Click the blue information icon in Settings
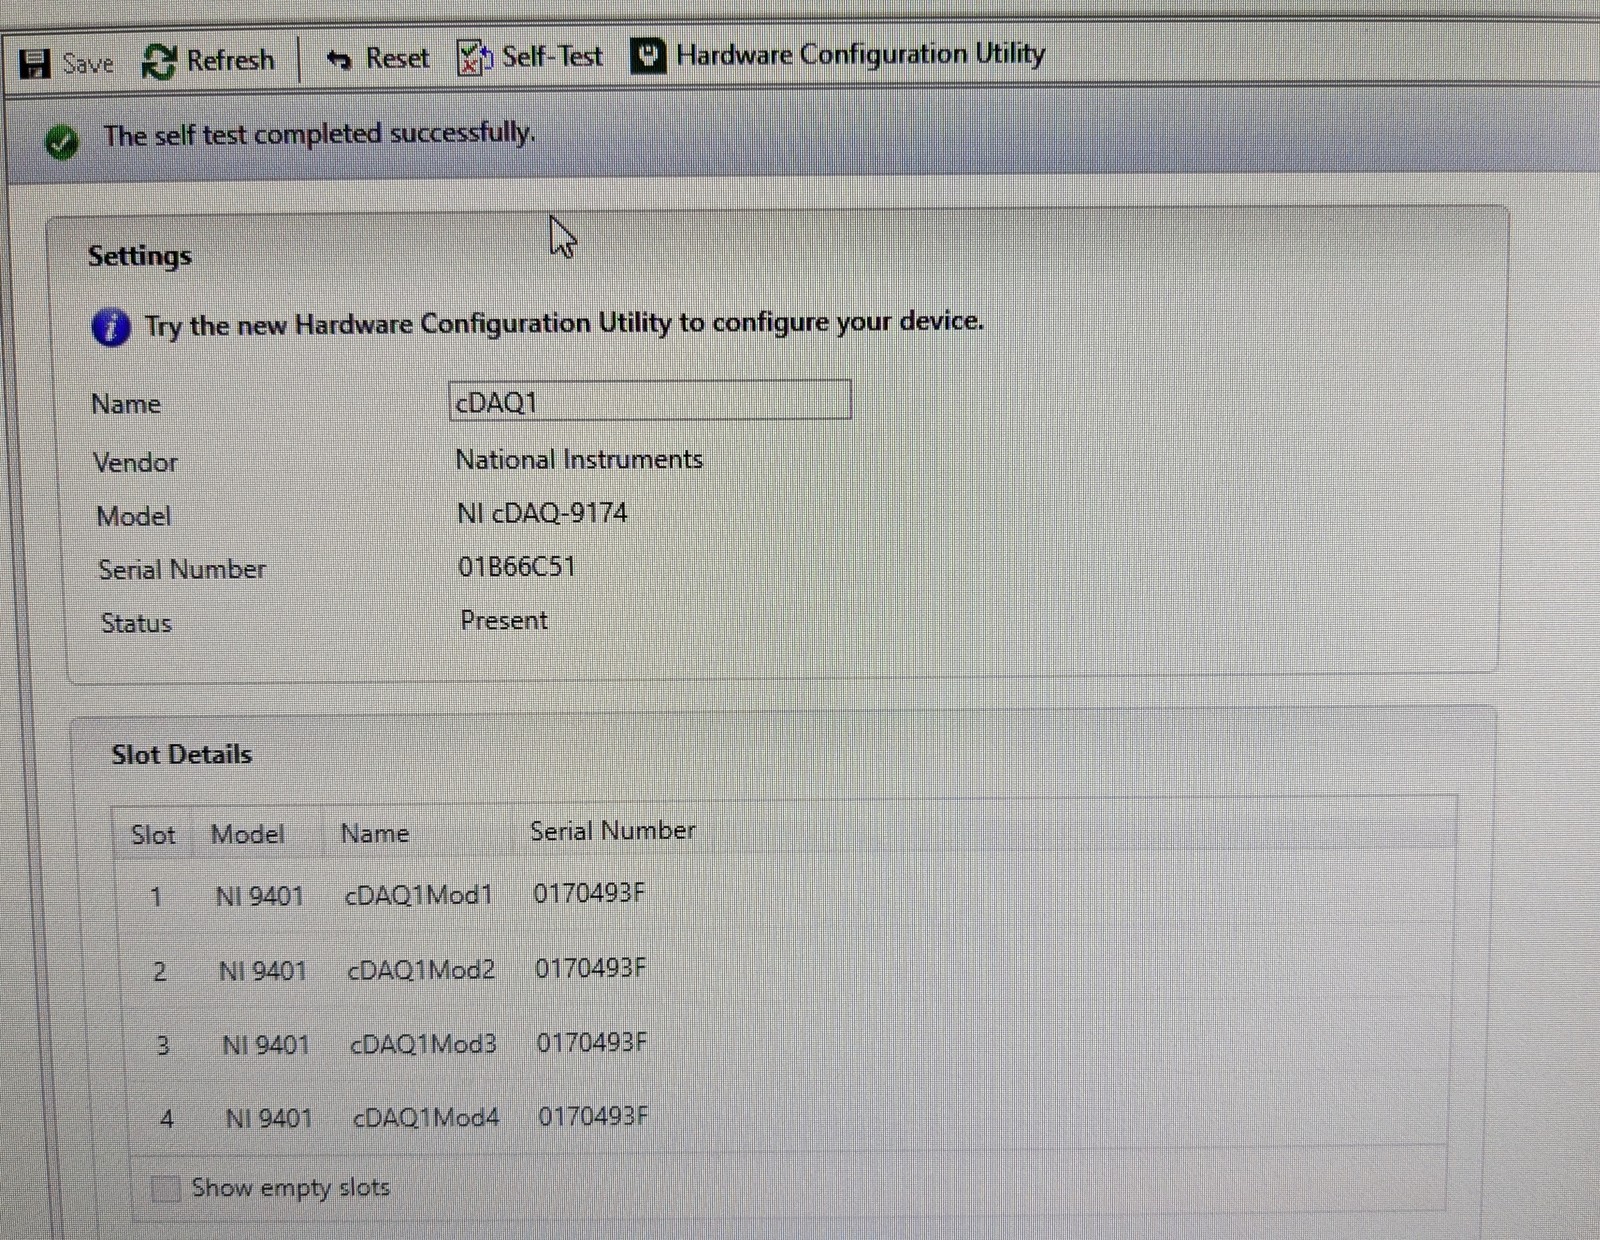 click(111, 327)
